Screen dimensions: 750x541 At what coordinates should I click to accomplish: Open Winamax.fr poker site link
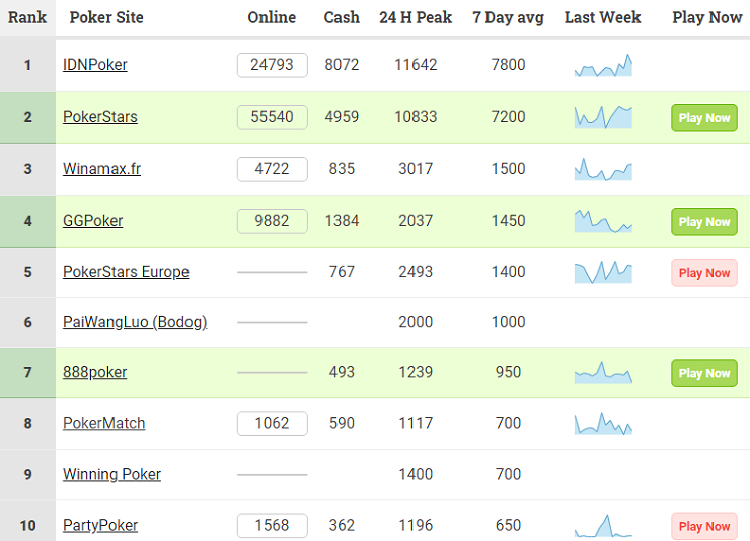coord(102,169)
